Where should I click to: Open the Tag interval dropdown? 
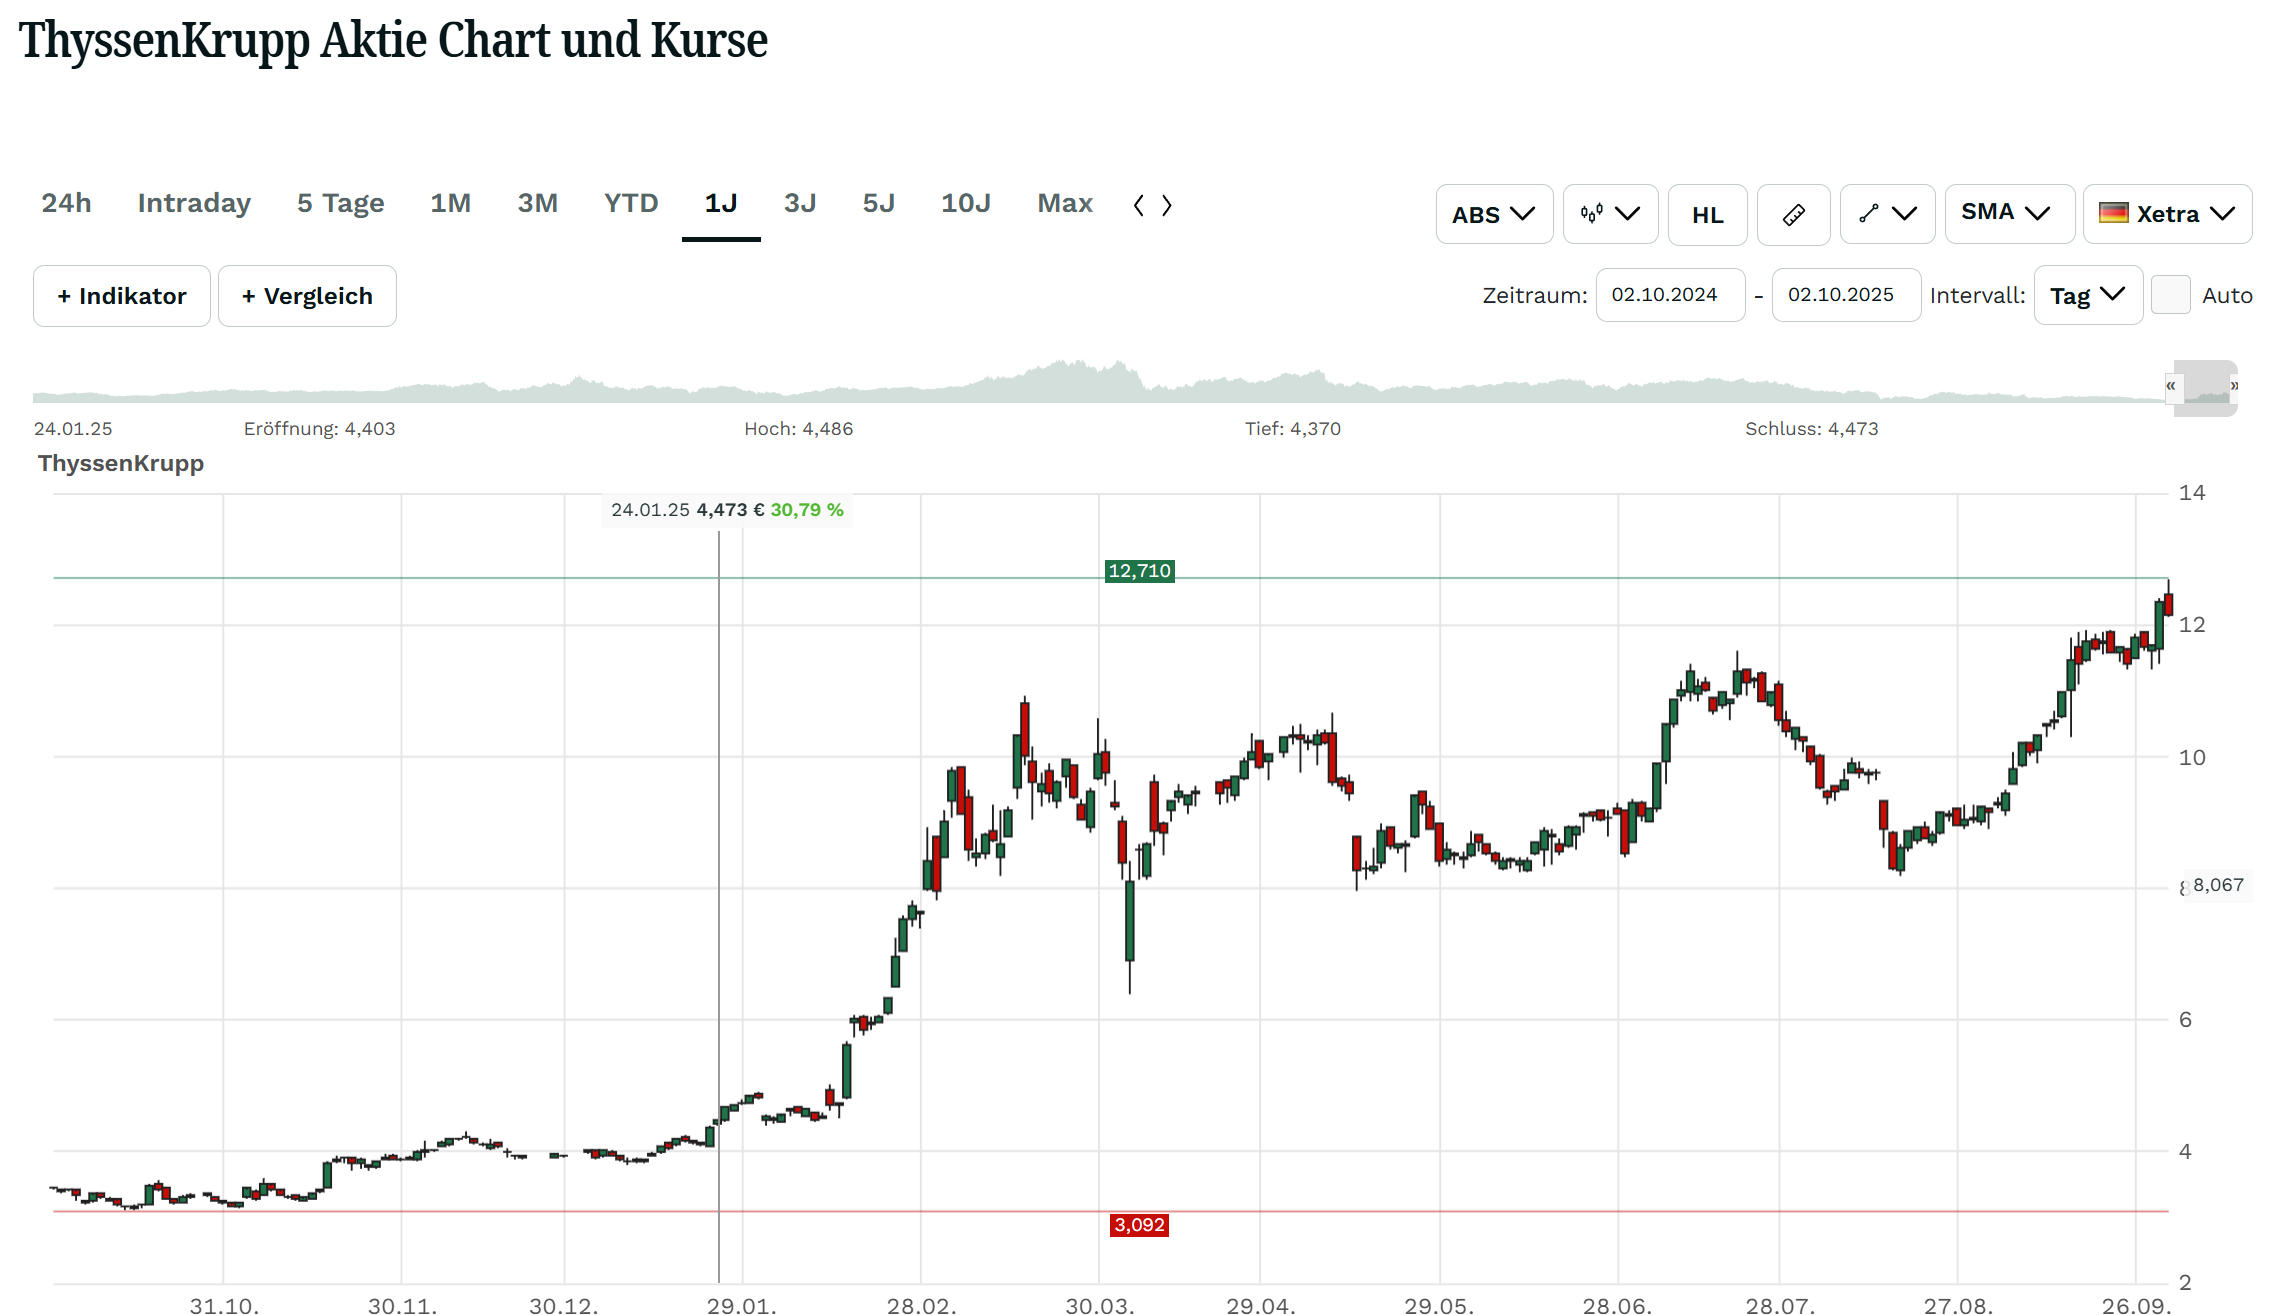point(2087,295)
